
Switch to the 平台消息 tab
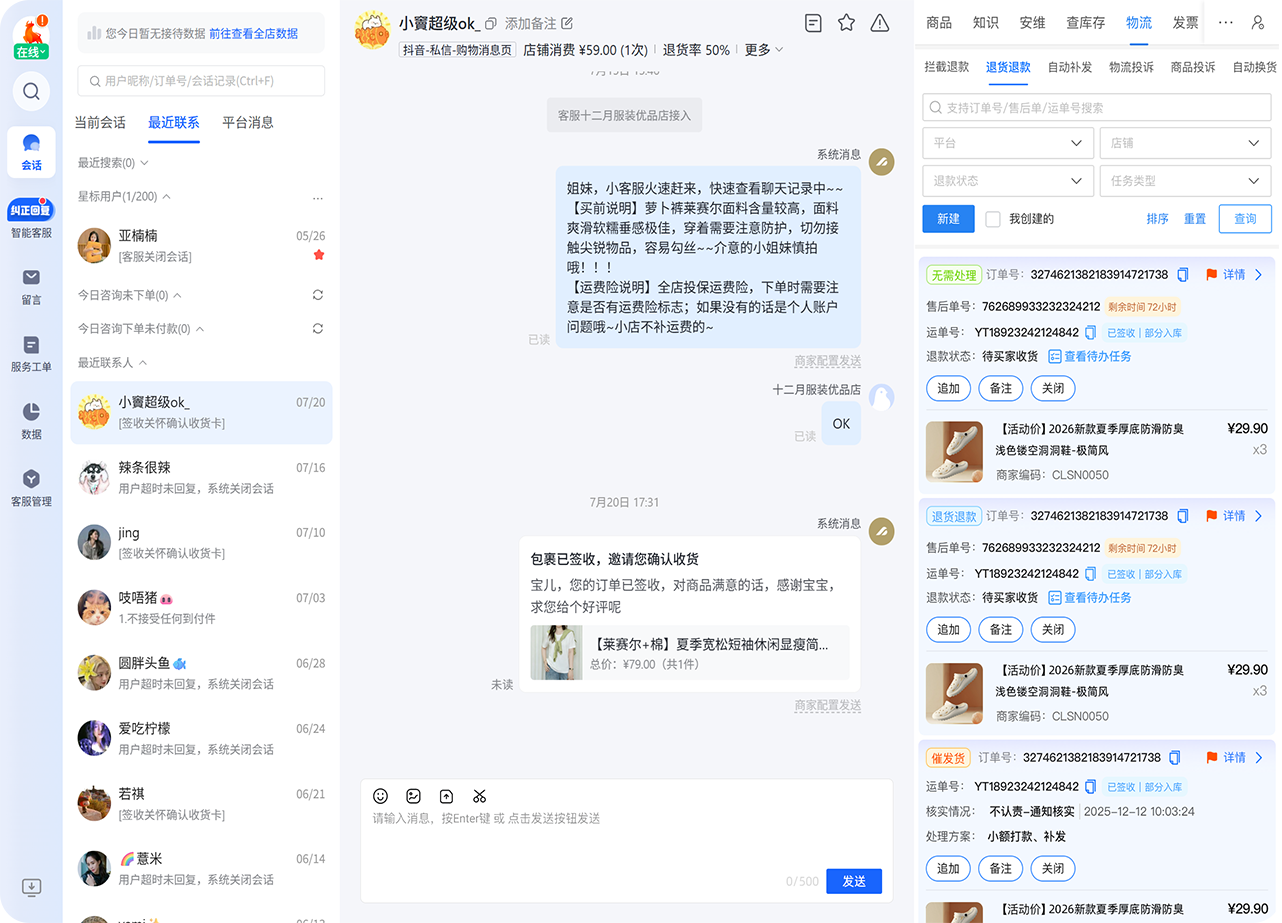tap(248, 122)
